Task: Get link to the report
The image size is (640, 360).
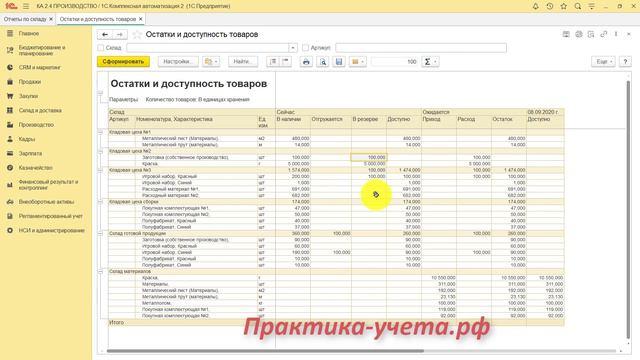Action: click(604, 34)
